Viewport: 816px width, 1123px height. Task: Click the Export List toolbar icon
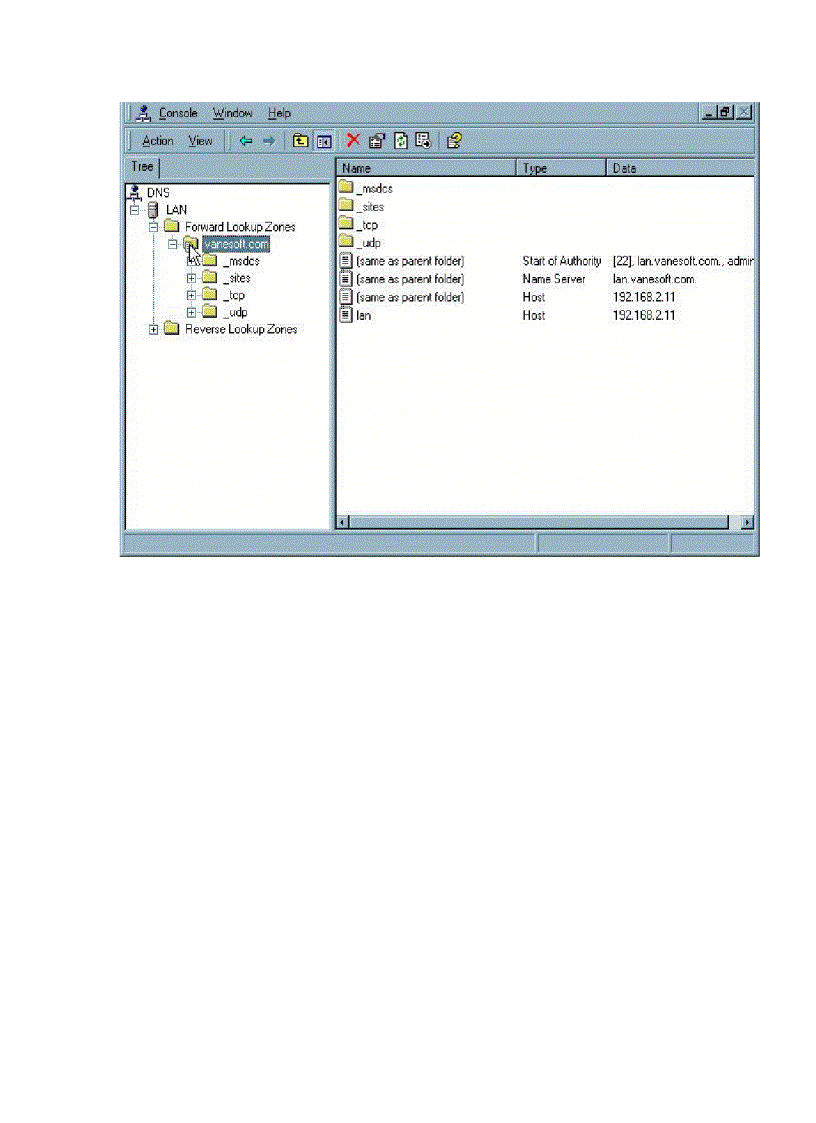coord(422,141)
